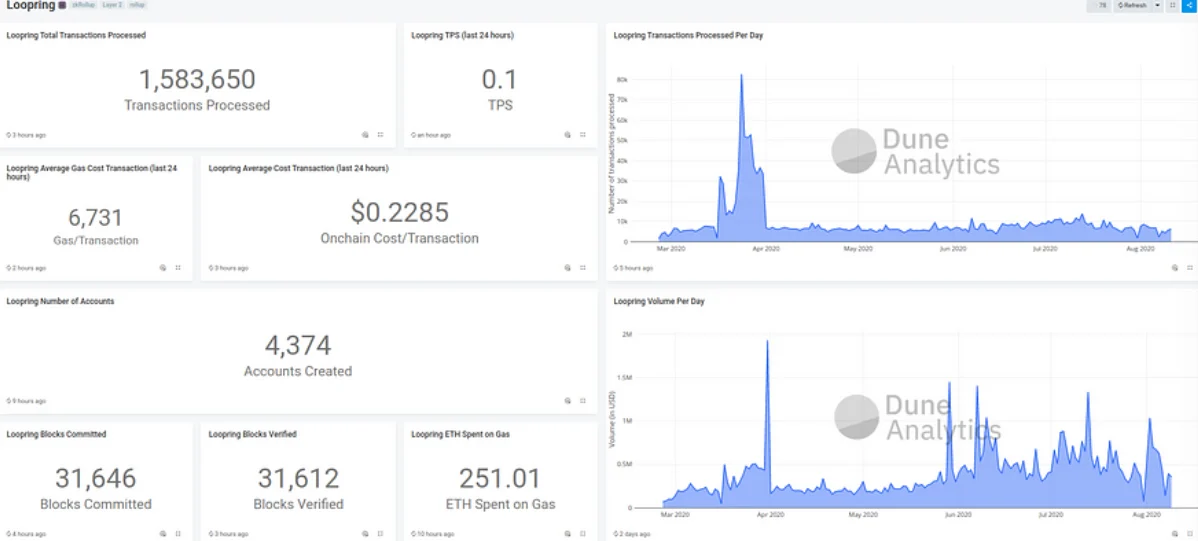This screenshot has width=1198, height=541.
Task: Expand ETH Spent on Gas widget four-square icon
Action: [582, 533]
